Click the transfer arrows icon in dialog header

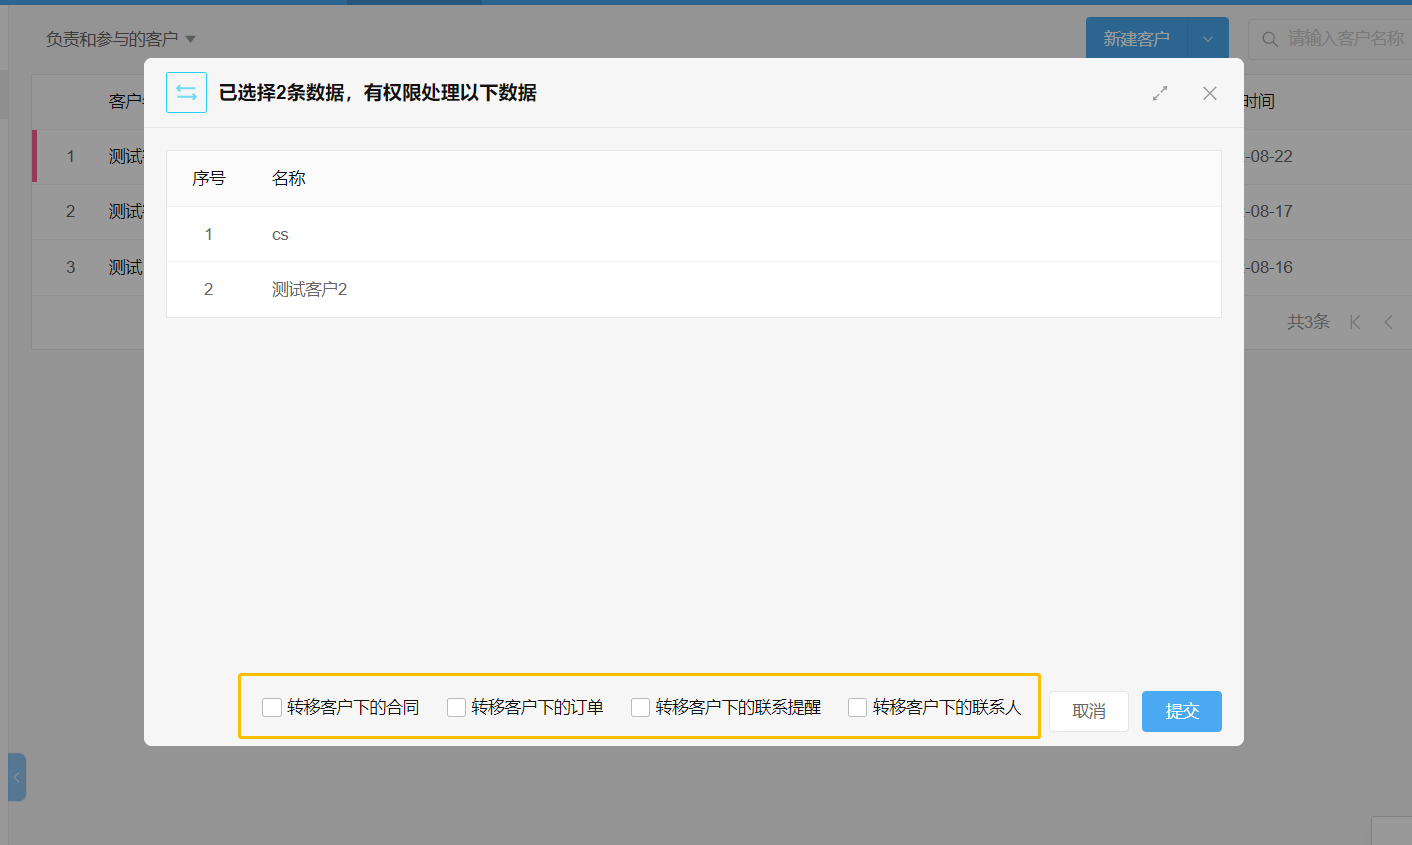[x=186, y=93]
